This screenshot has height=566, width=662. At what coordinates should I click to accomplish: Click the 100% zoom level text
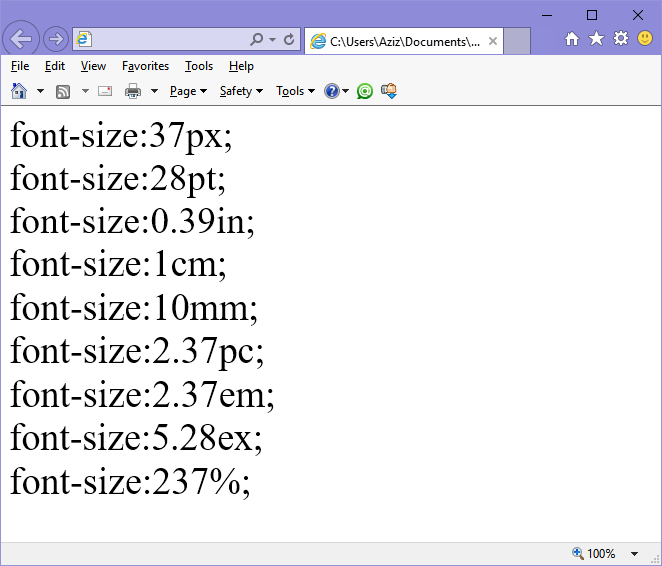[x=601, y=553]
